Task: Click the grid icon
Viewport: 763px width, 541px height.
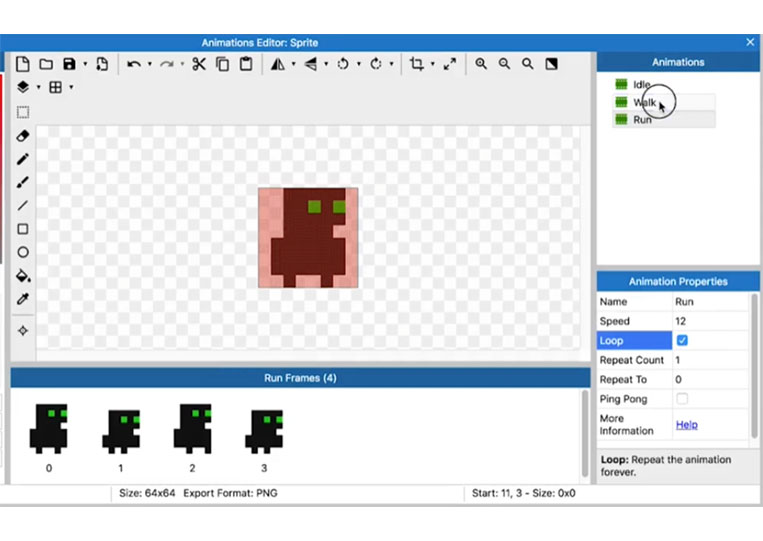Action: pos(55,88)
